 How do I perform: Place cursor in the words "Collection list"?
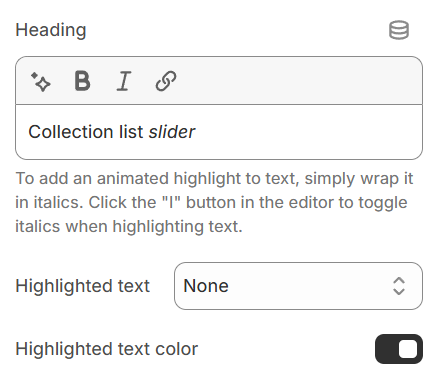pyautogui.click(x=86, y=132)
